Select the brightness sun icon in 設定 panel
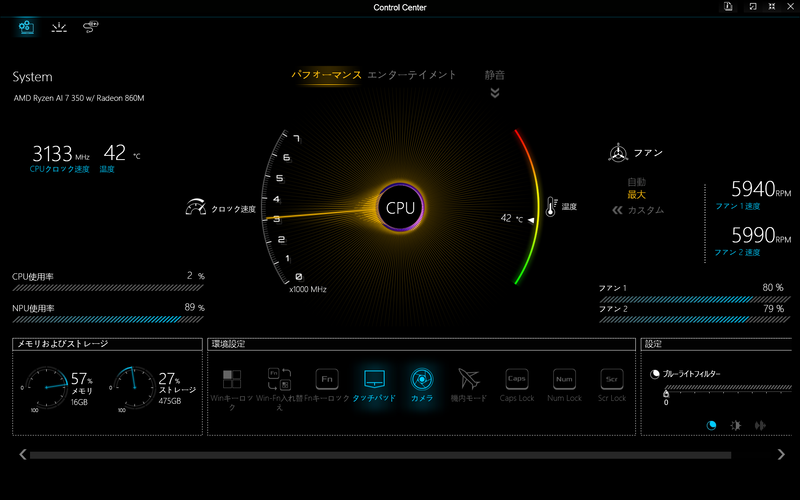 [x=736, y=425]
